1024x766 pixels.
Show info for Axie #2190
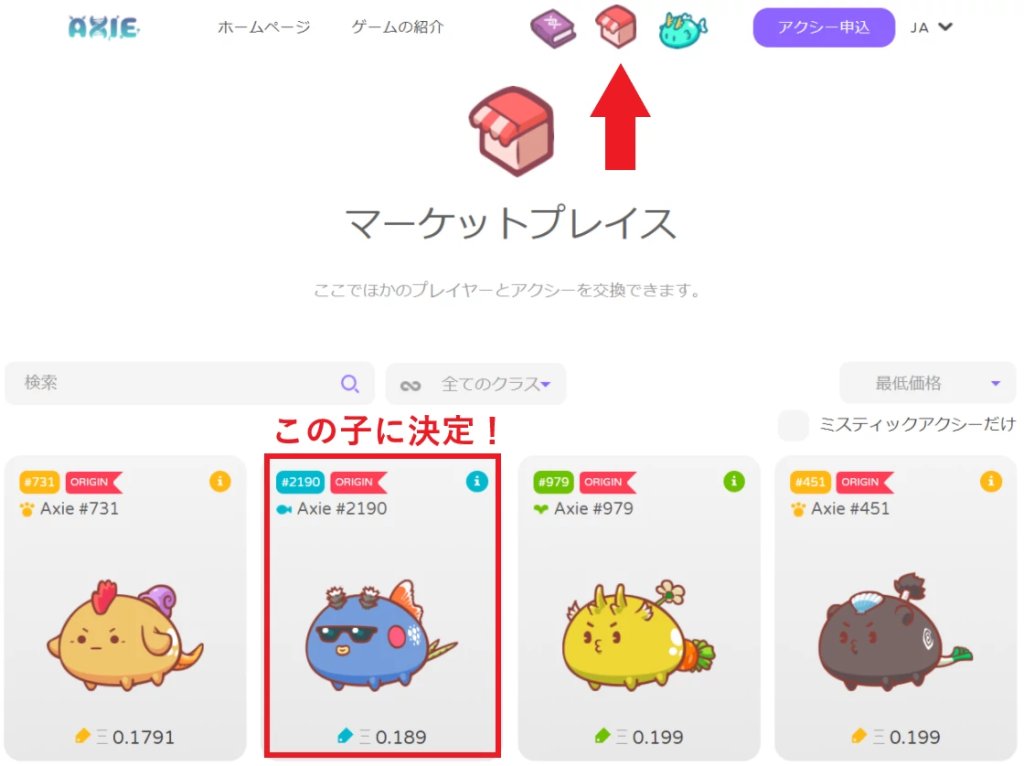(x=477, y=482)
